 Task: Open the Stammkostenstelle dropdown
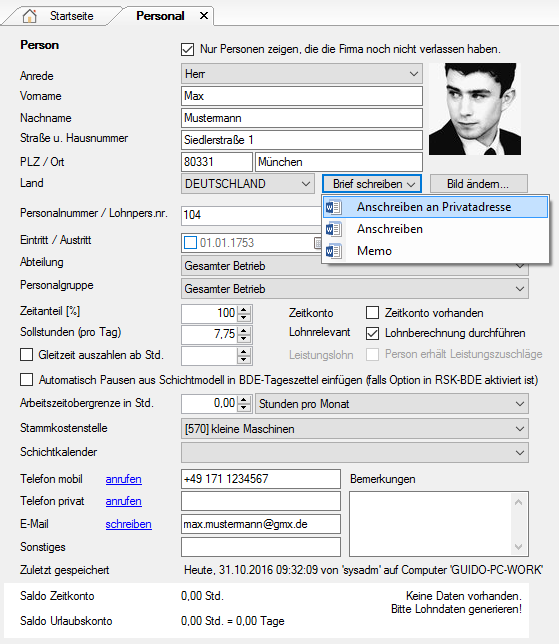click(355, 429)
